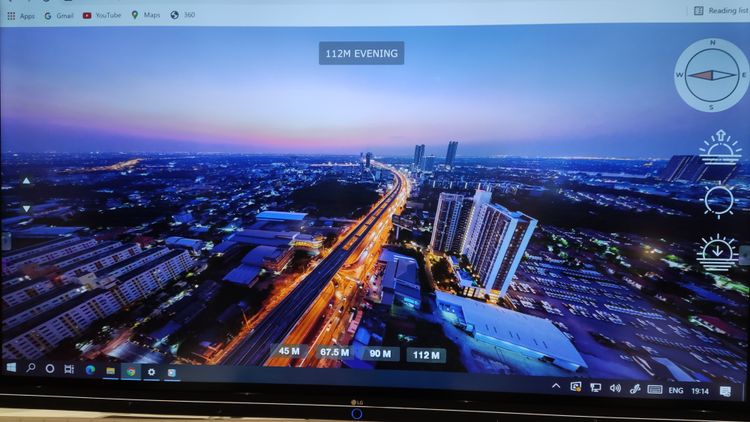The width and height of the screenshot is (750, 422).
Task: Click the up arrow to raise view
Action: (x=26, y=181)
